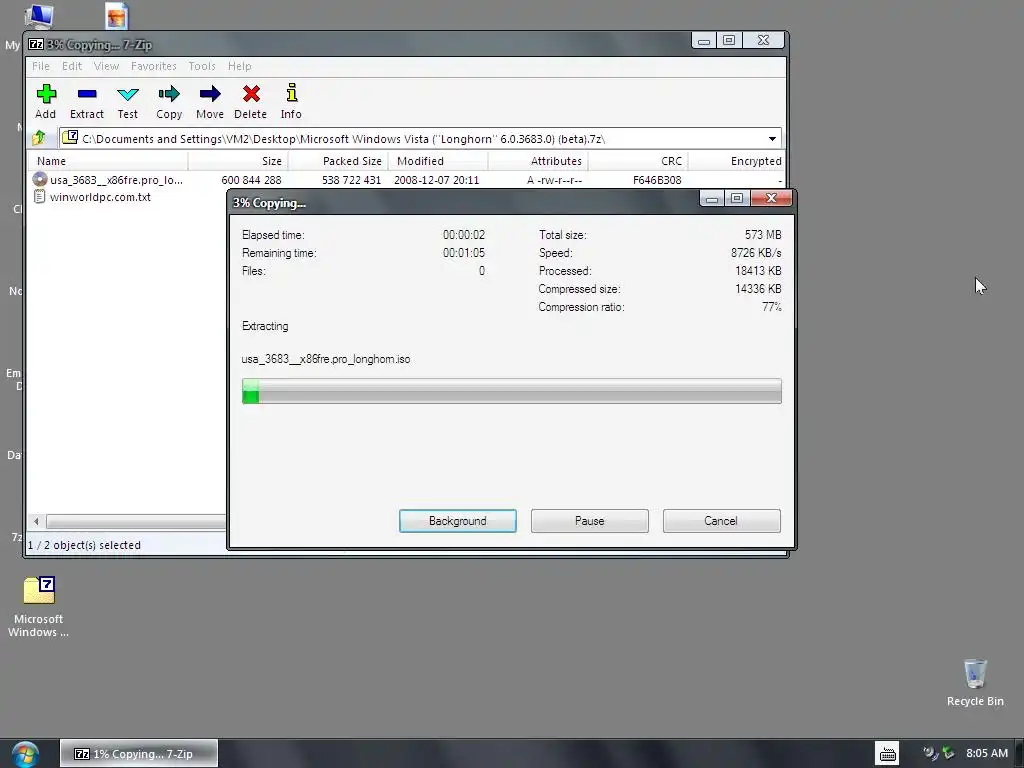Select winworldpc.com.txt in file list
The image size is (1024, 768).
pos(100,197)
